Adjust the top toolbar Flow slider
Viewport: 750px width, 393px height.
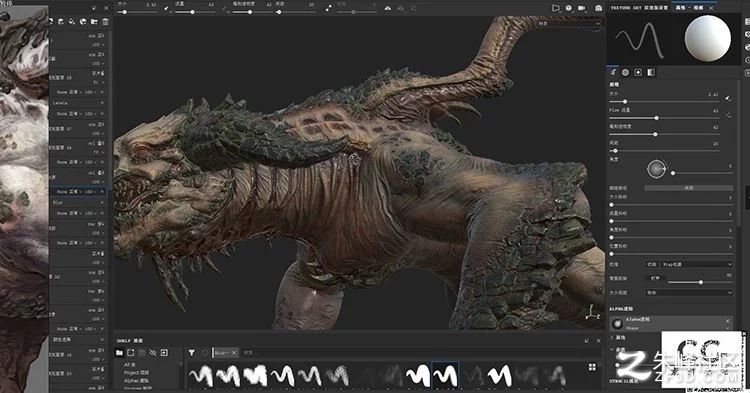[x=195, y=12]
